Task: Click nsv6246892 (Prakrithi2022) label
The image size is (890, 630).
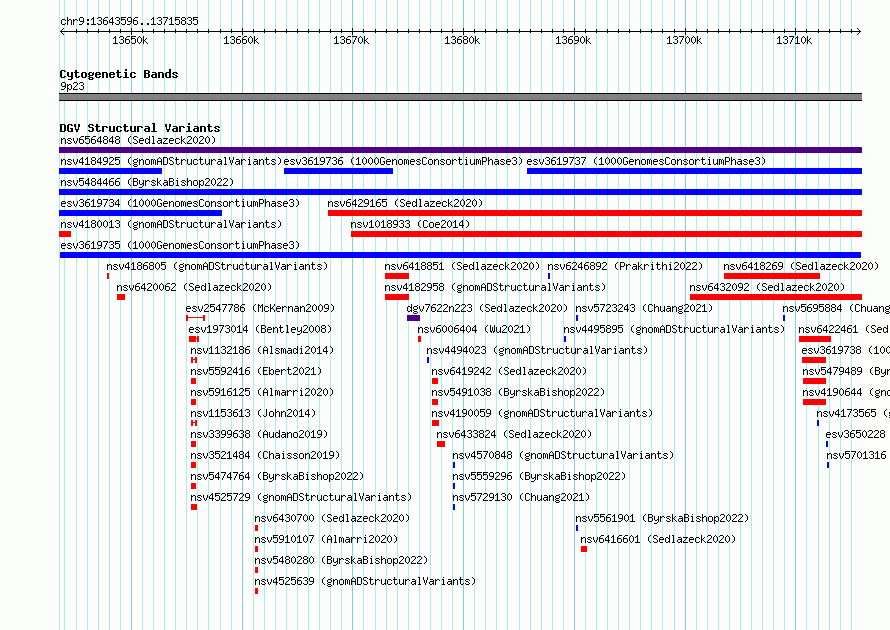Action: pos(625,266)
